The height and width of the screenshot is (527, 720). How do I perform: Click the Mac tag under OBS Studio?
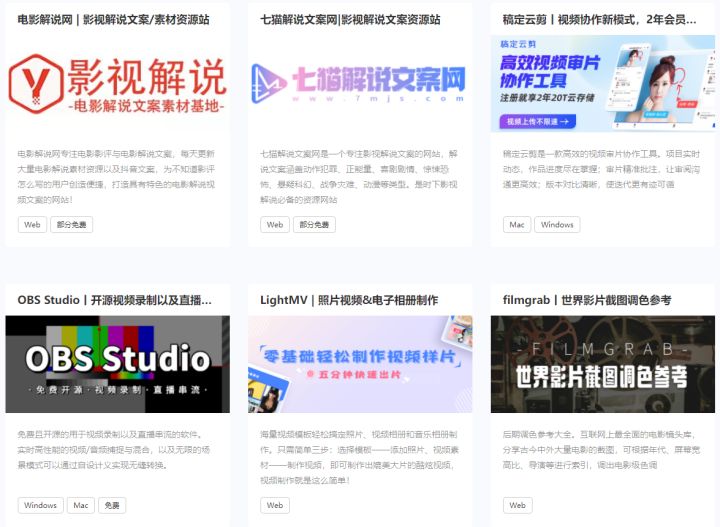click(81, 505)
